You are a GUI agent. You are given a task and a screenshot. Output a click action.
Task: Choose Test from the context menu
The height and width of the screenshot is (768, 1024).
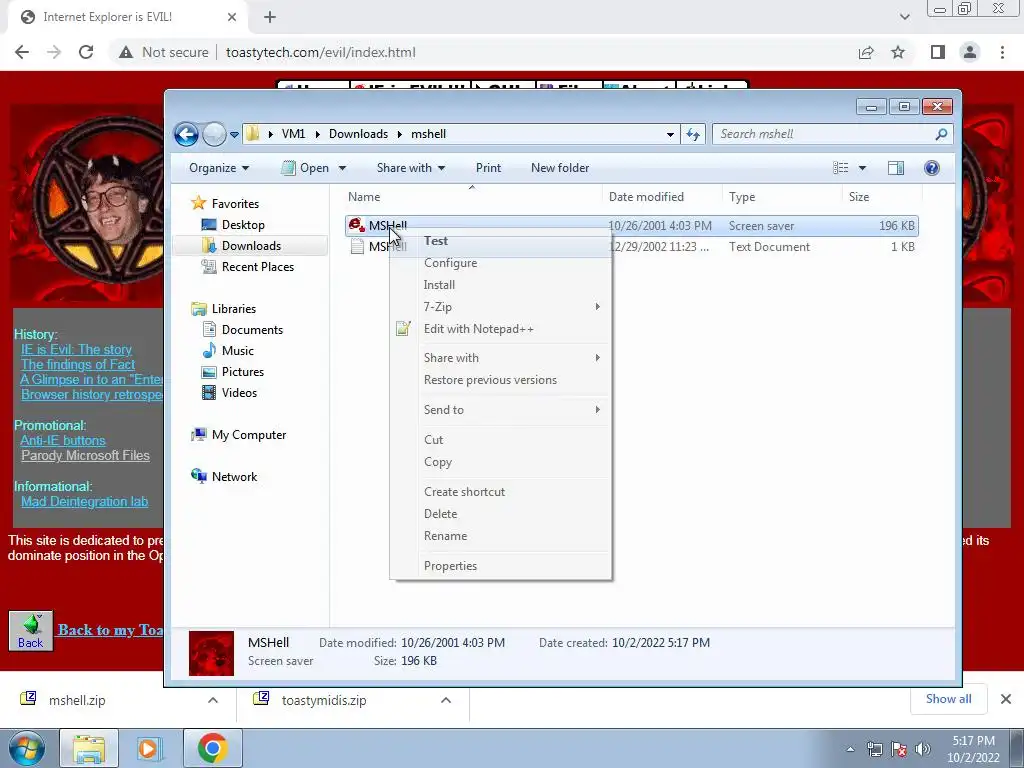pyautogui.click(x=500, y=241)
